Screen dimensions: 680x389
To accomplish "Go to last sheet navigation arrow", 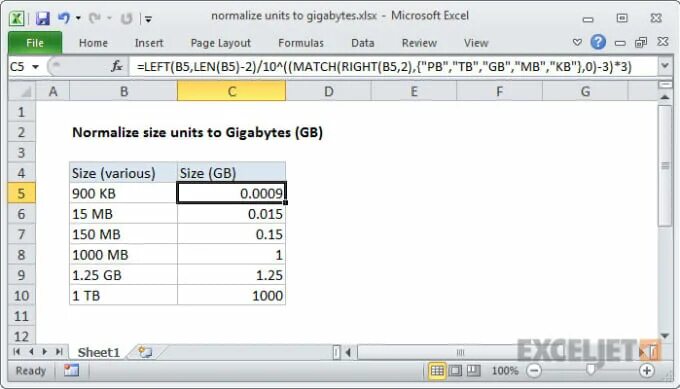I will click(59, 352).
